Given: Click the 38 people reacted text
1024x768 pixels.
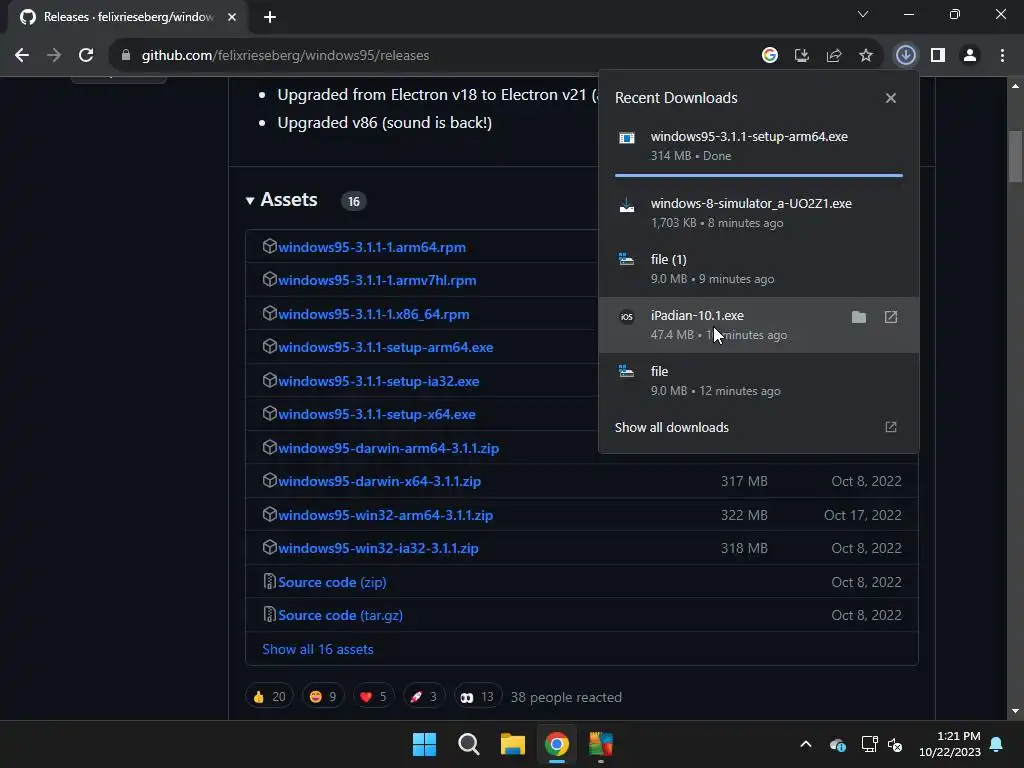Looking at the screenshot, I should [566, 697].
